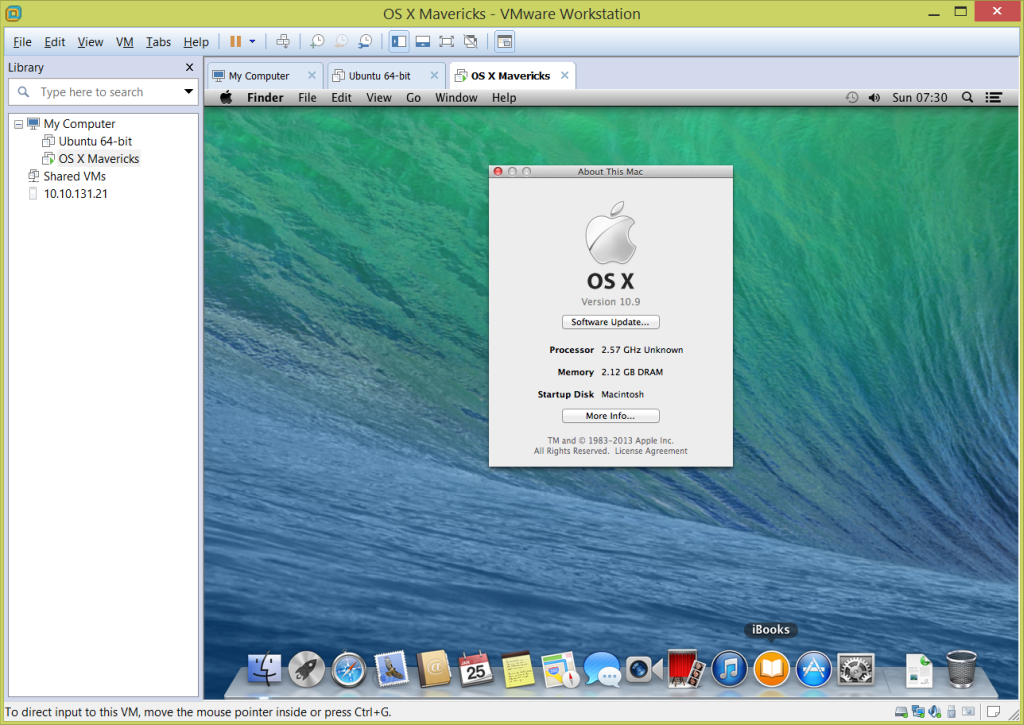Select Shared VMs in the library
1024x725 pixels.
[74, 176]
